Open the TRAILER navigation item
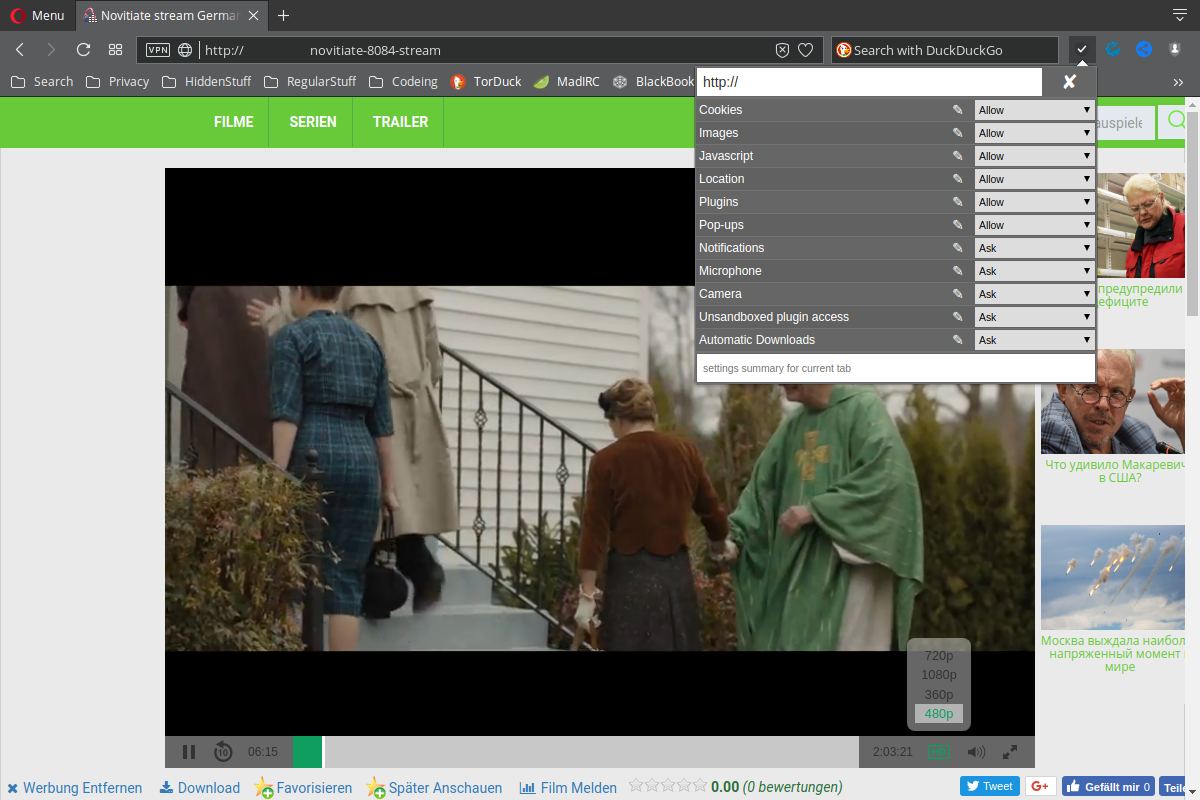 point(400,122)
